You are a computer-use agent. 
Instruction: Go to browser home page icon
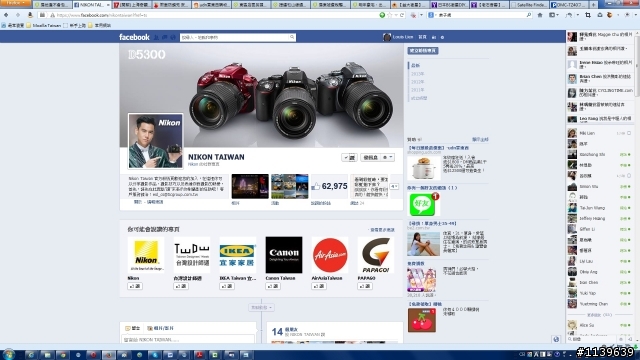tap(540, 15)
